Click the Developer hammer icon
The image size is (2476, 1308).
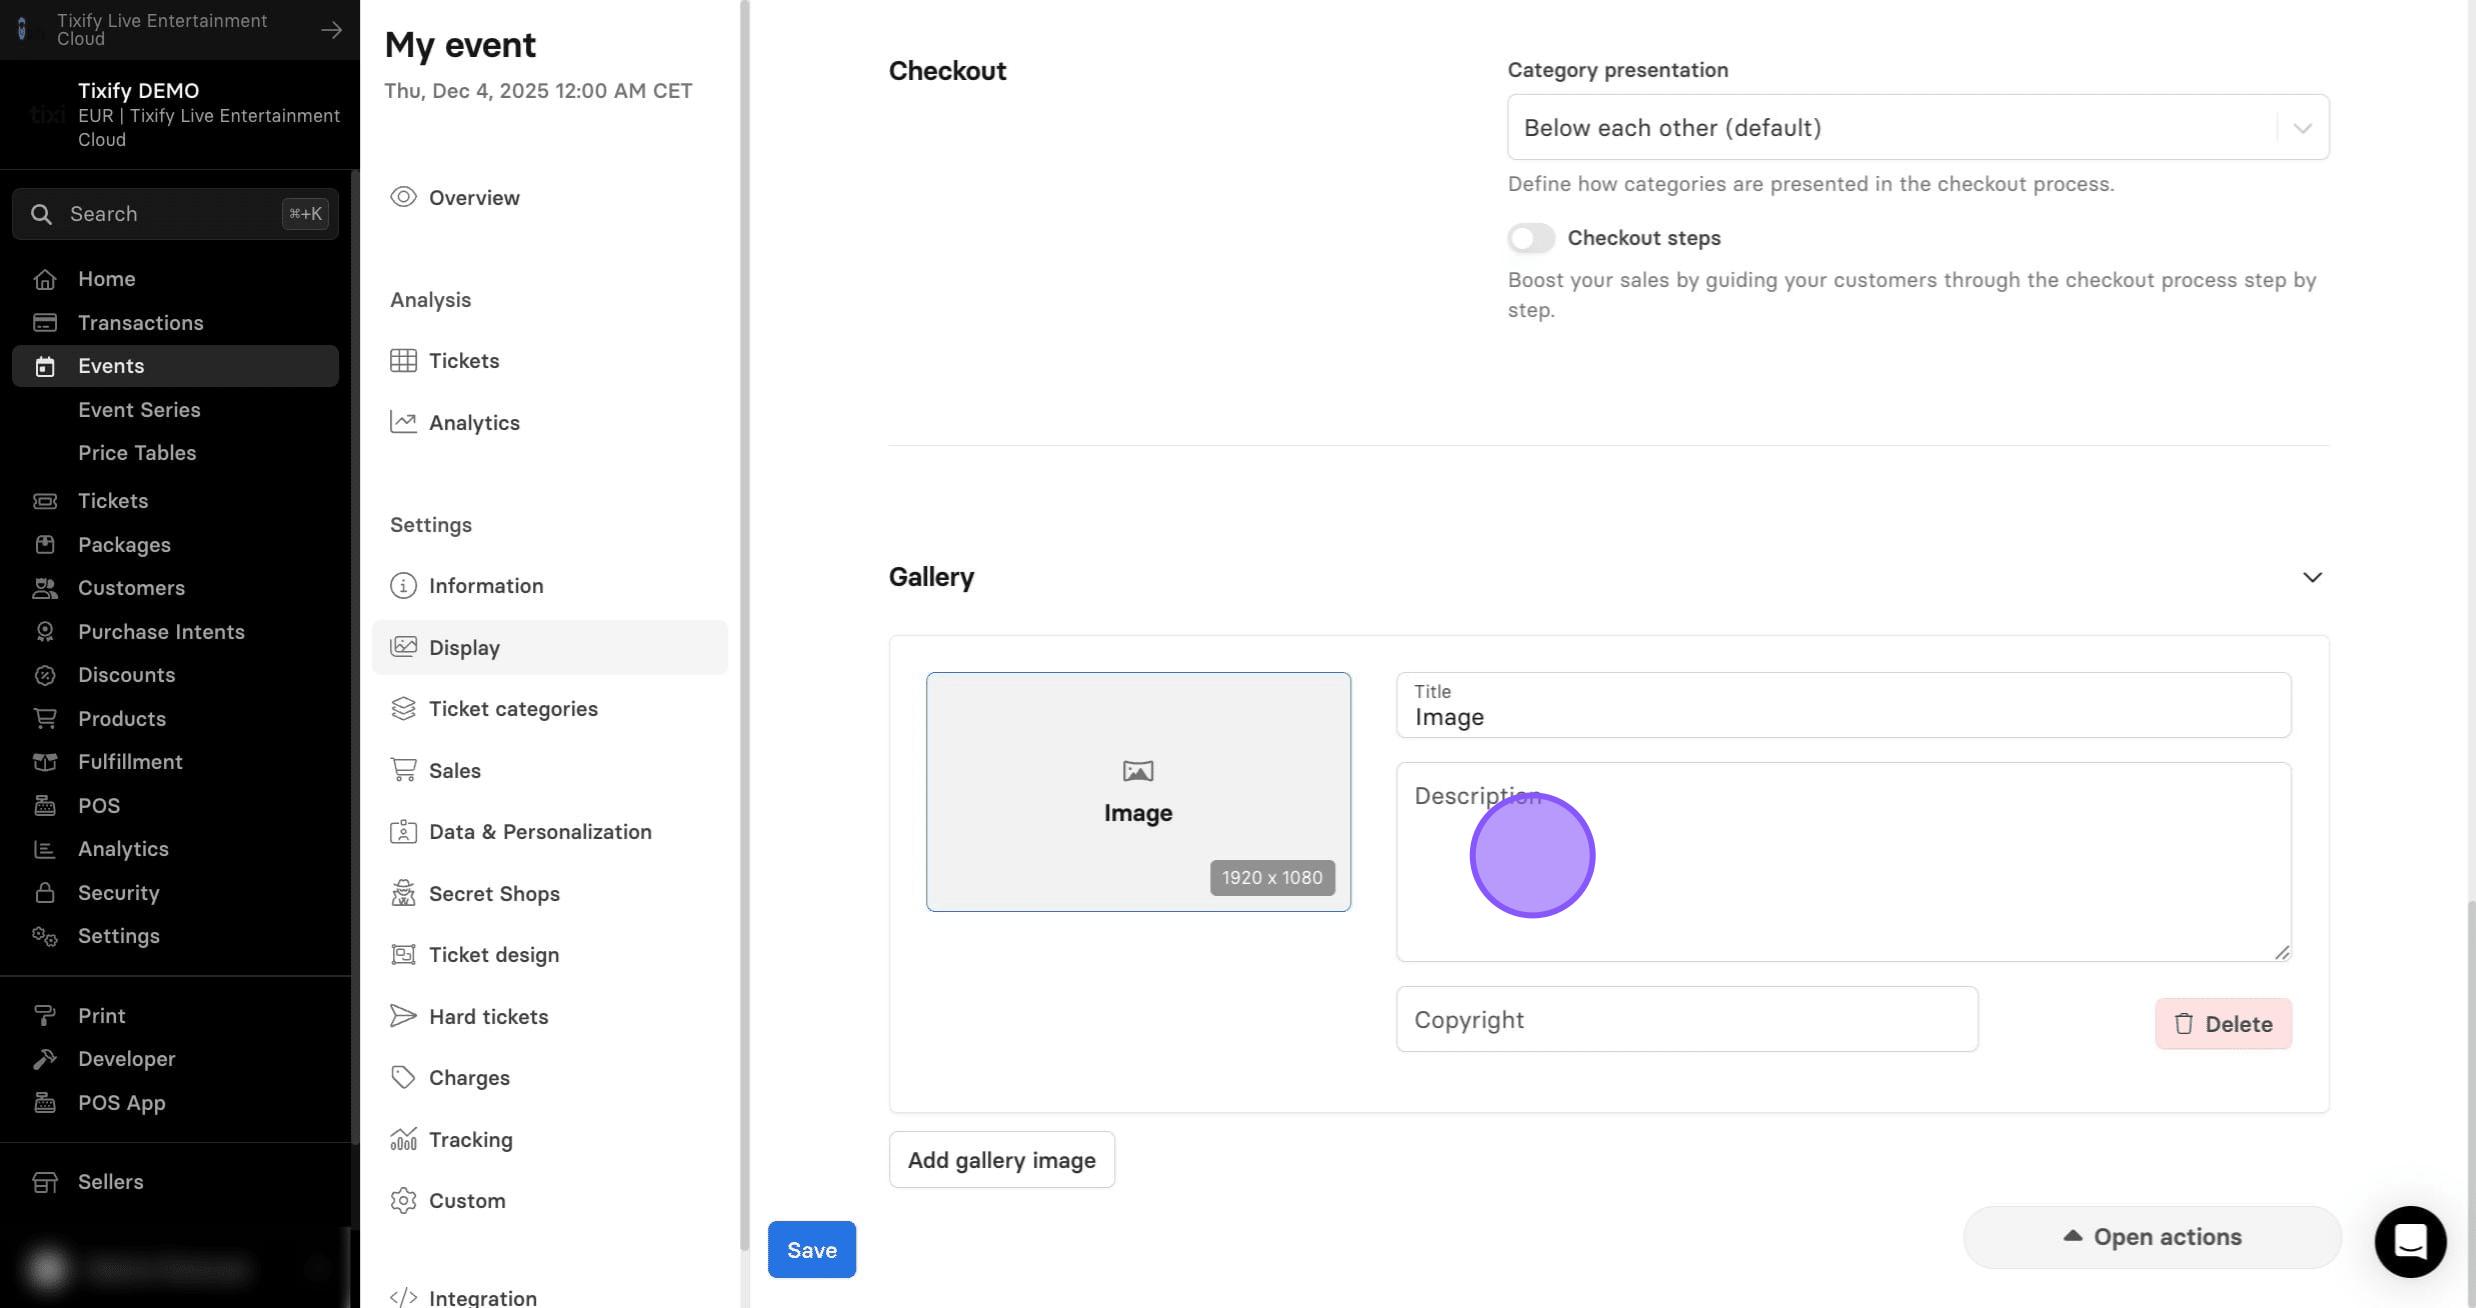[44, 1059]
